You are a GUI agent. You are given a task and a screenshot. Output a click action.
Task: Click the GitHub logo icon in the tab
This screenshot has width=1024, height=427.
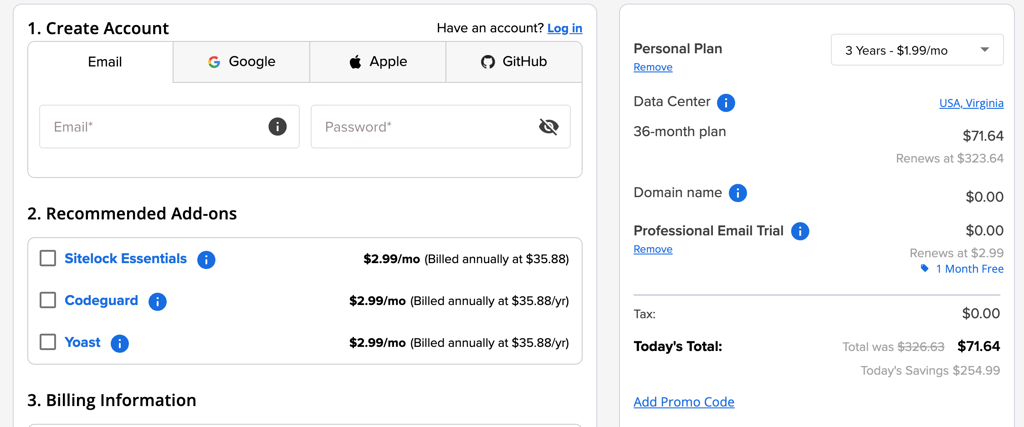click(x=488, y=62)
